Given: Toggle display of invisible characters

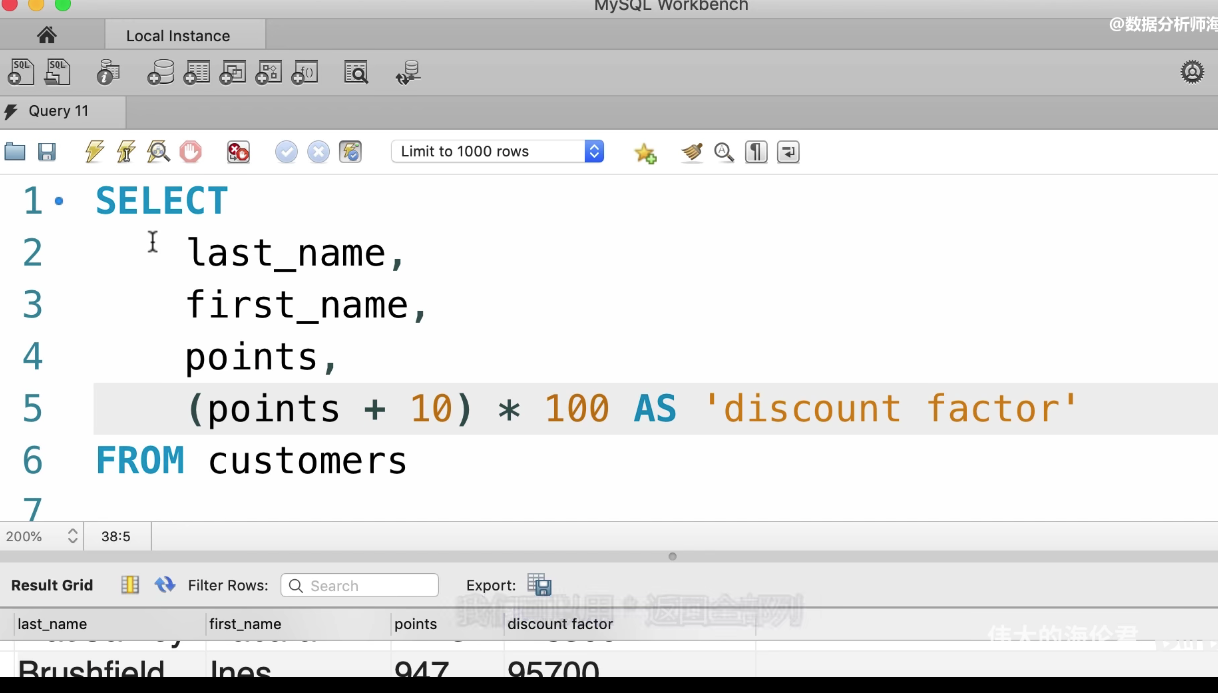Looking at the screenshot, I should coord(756,152).
